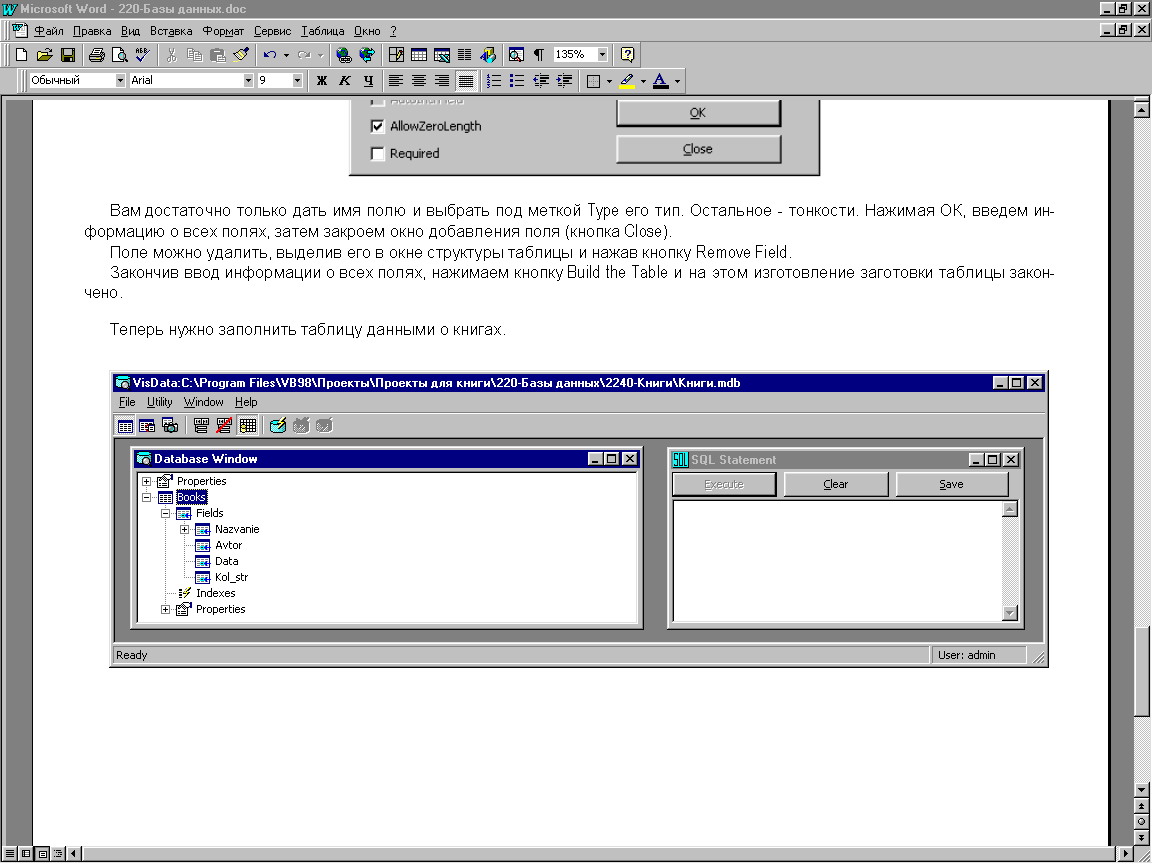Click the Word Help question mark icon
The height and width of the screenshot is (864, 1152).
[627, 54]
